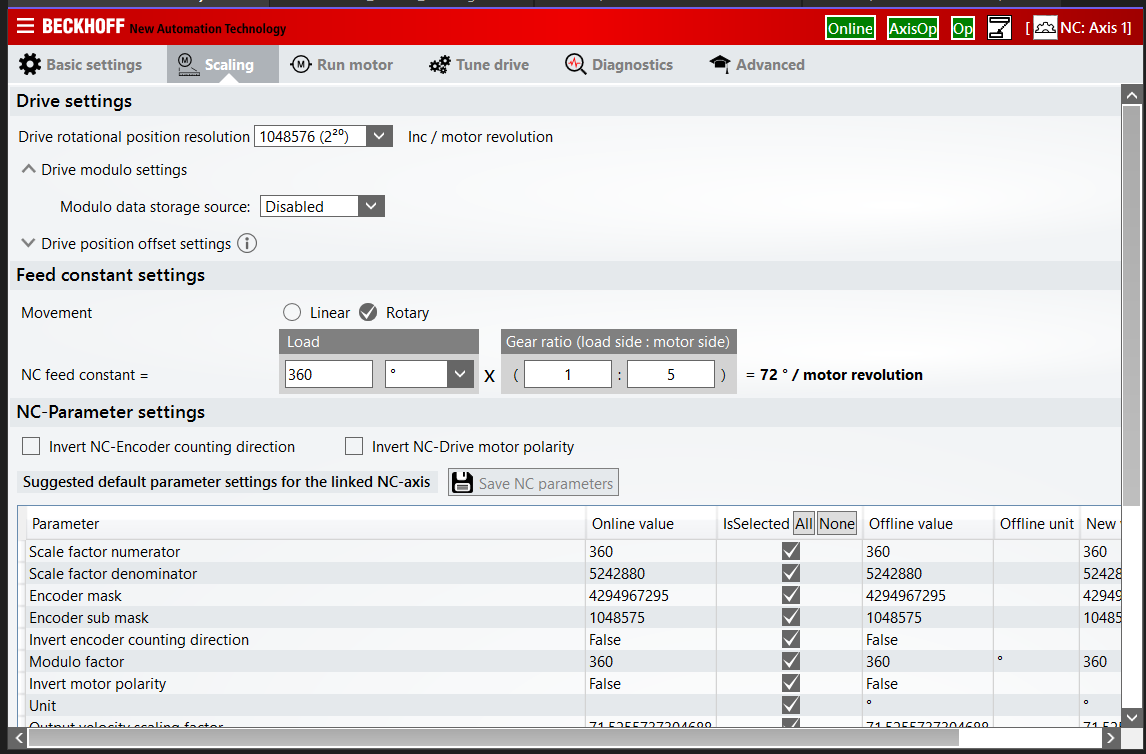Click the Basic settings gear icon

pos(30,64)
